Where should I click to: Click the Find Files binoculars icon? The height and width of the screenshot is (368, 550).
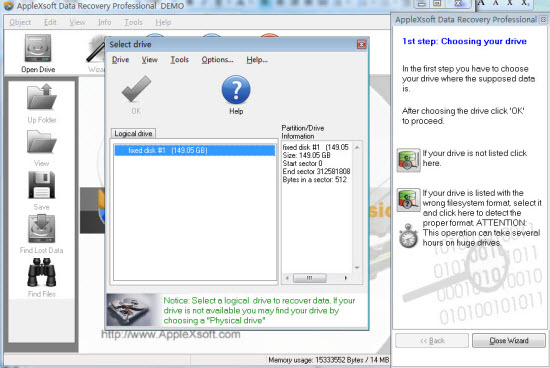(x=42, y=272)
